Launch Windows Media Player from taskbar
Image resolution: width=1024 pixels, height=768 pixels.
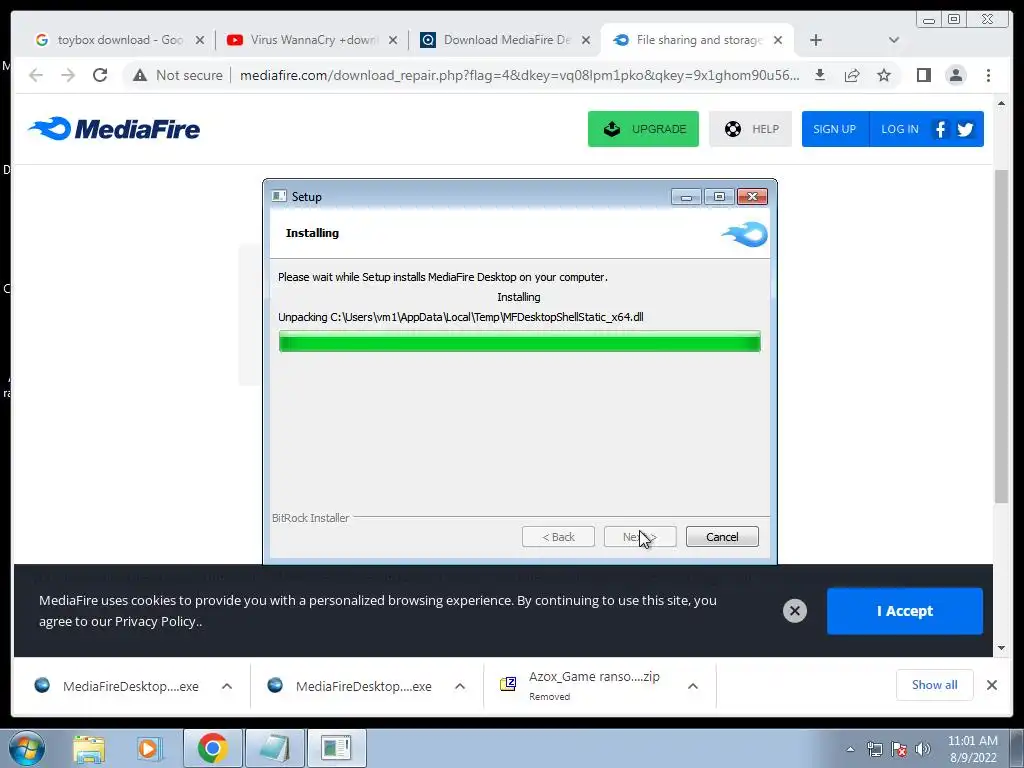[x=148, y=748]
